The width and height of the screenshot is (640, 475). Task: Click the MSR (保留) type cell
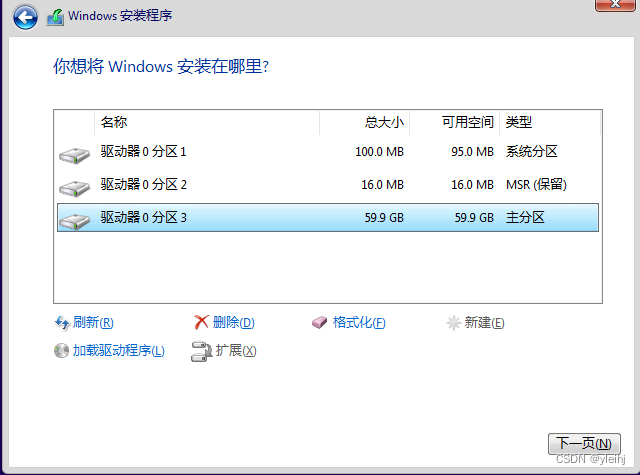[536, 185]
